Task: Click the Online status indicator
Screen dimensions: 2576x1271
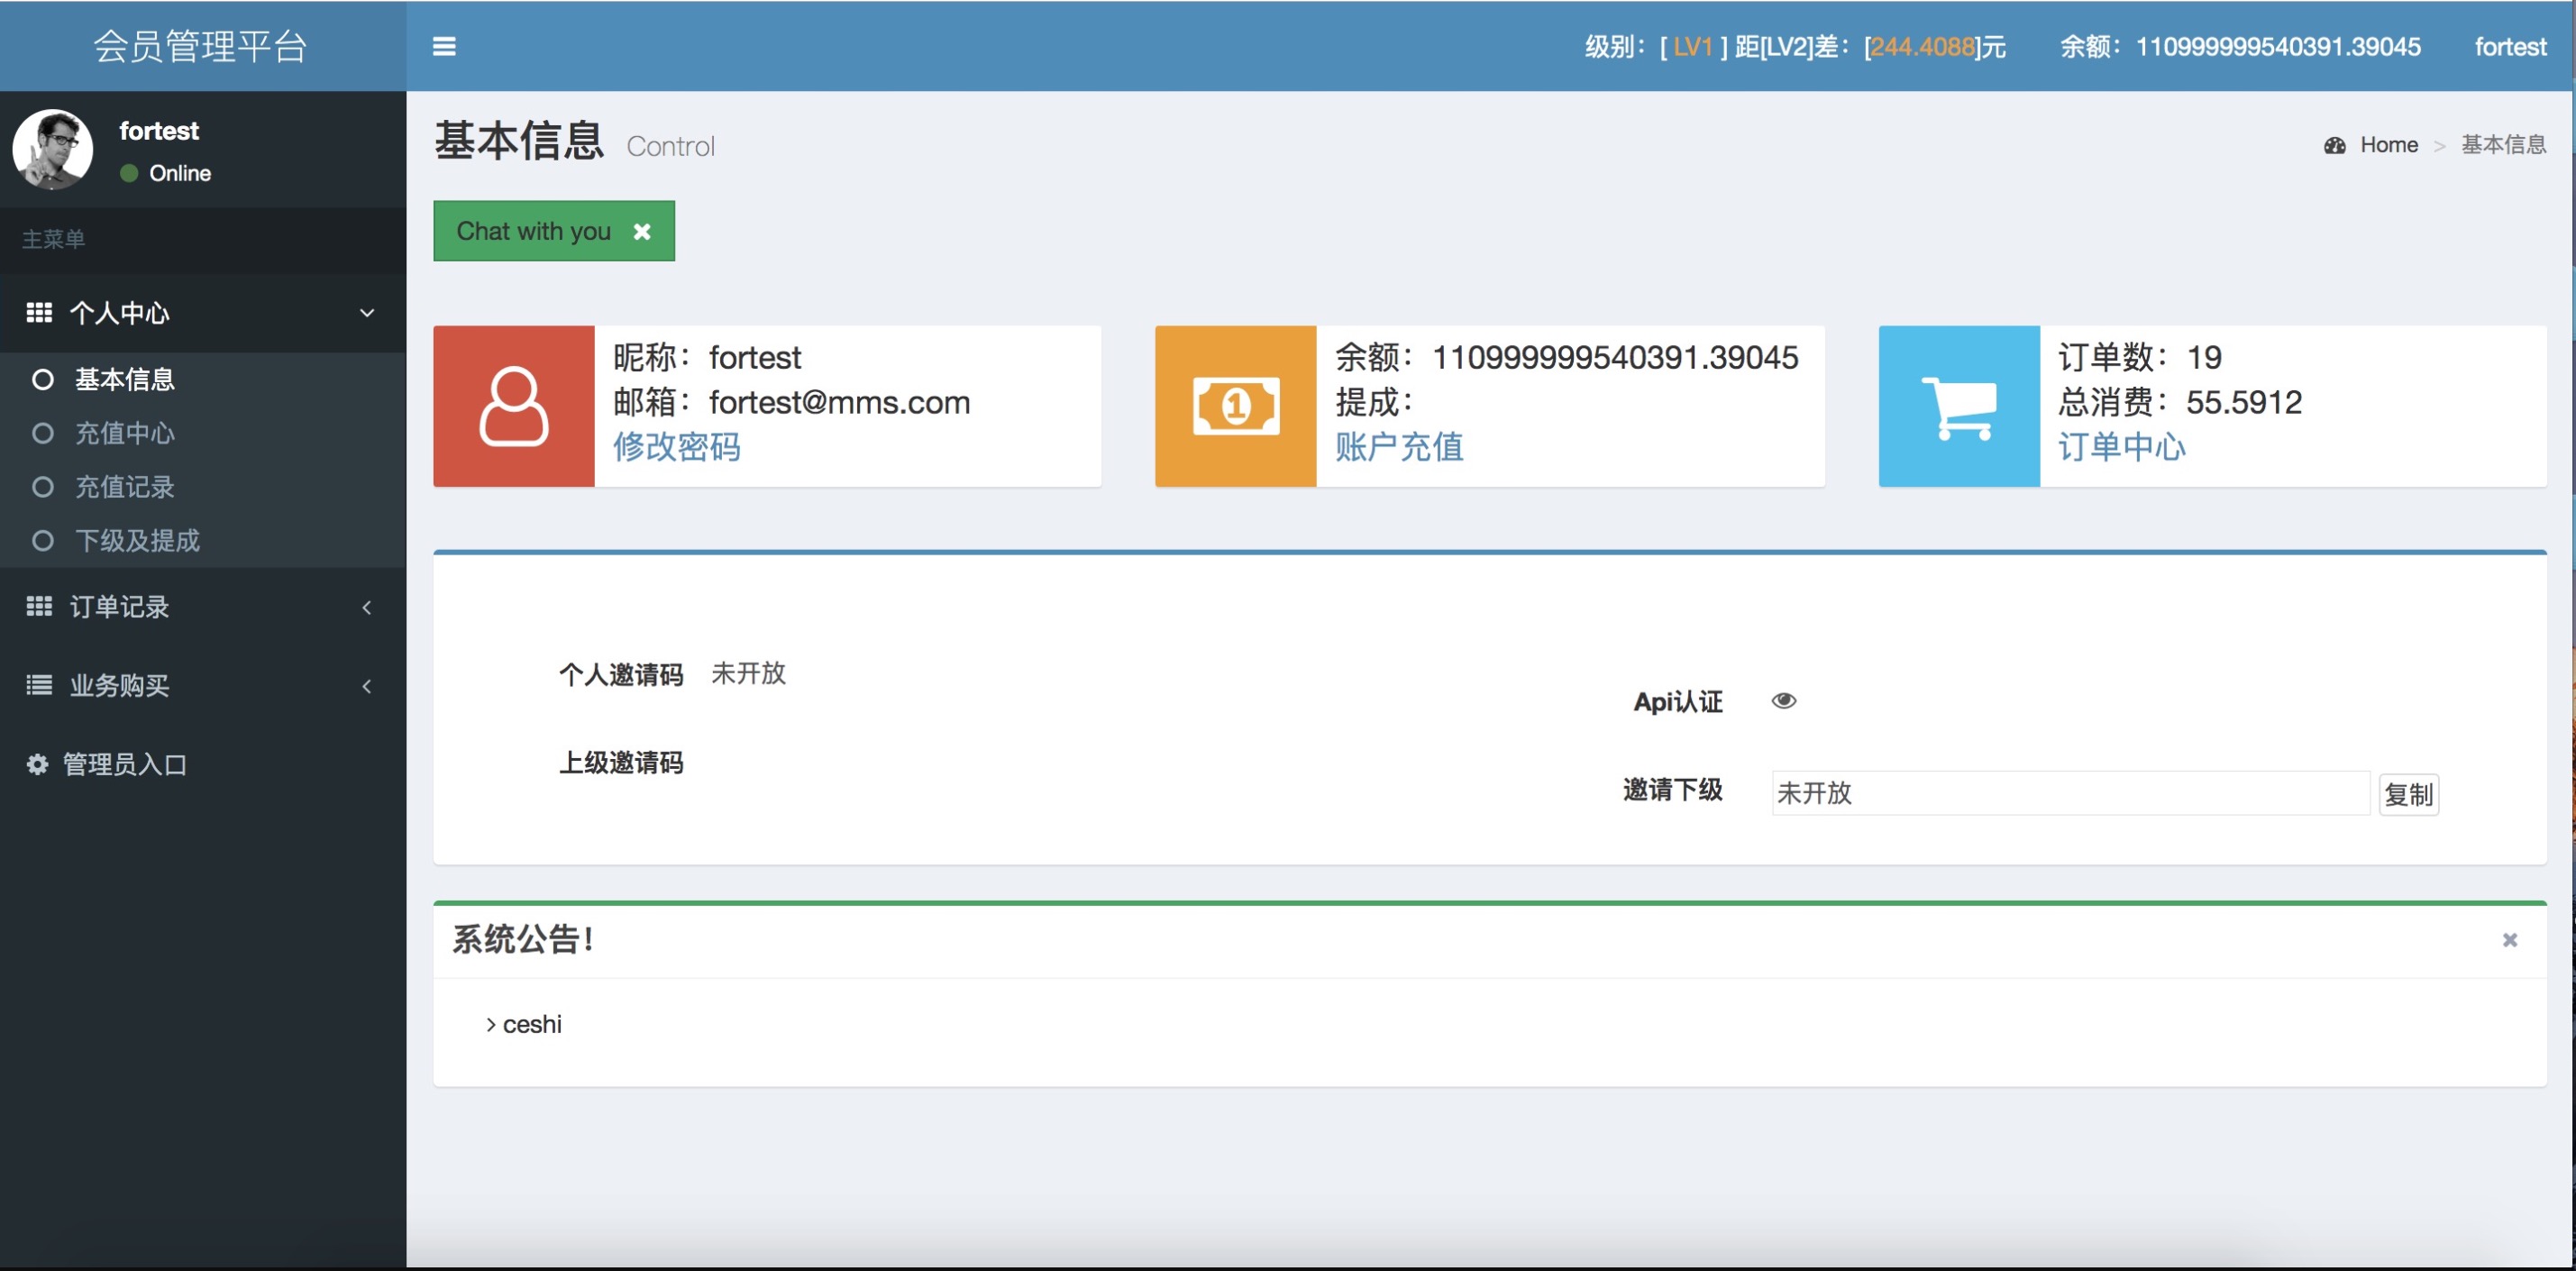Action: point(165,173)
